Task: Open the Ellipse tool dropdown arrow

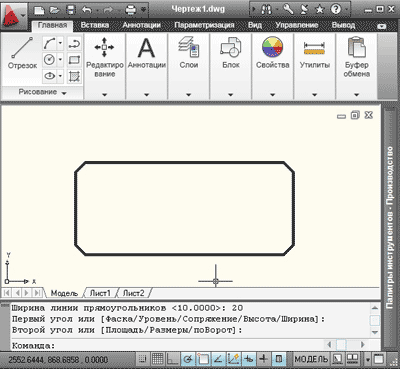Action: click(x=60, y=76)
